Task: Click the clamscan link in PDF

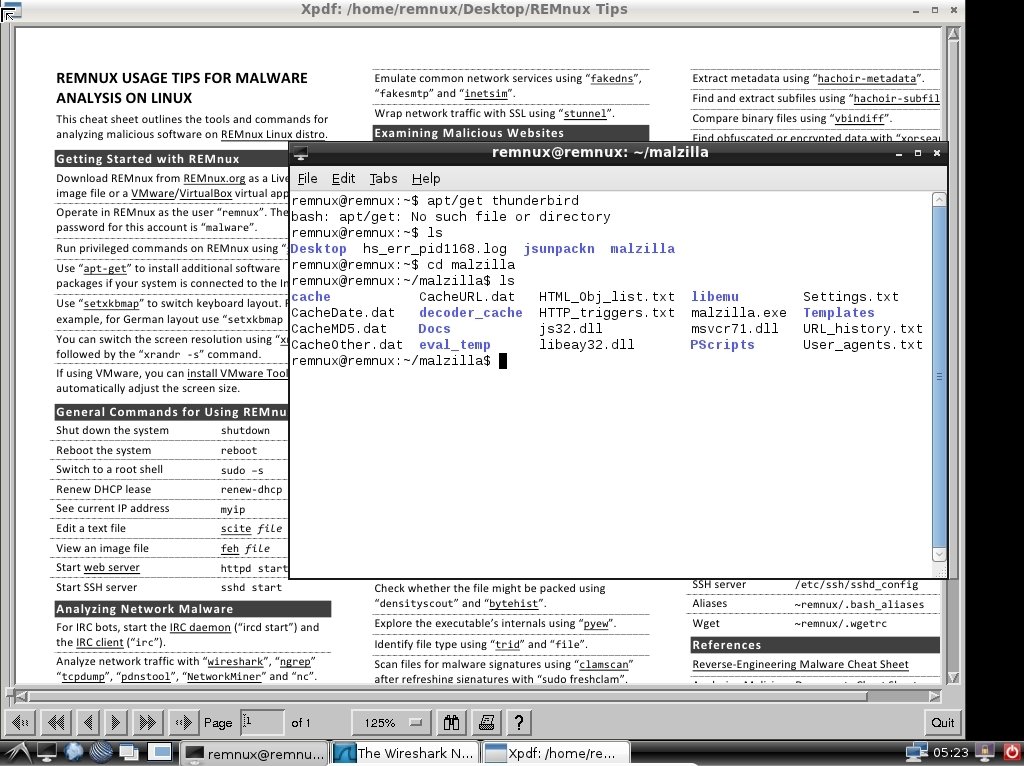Action: pyautogui.click(x=603, y=665)
